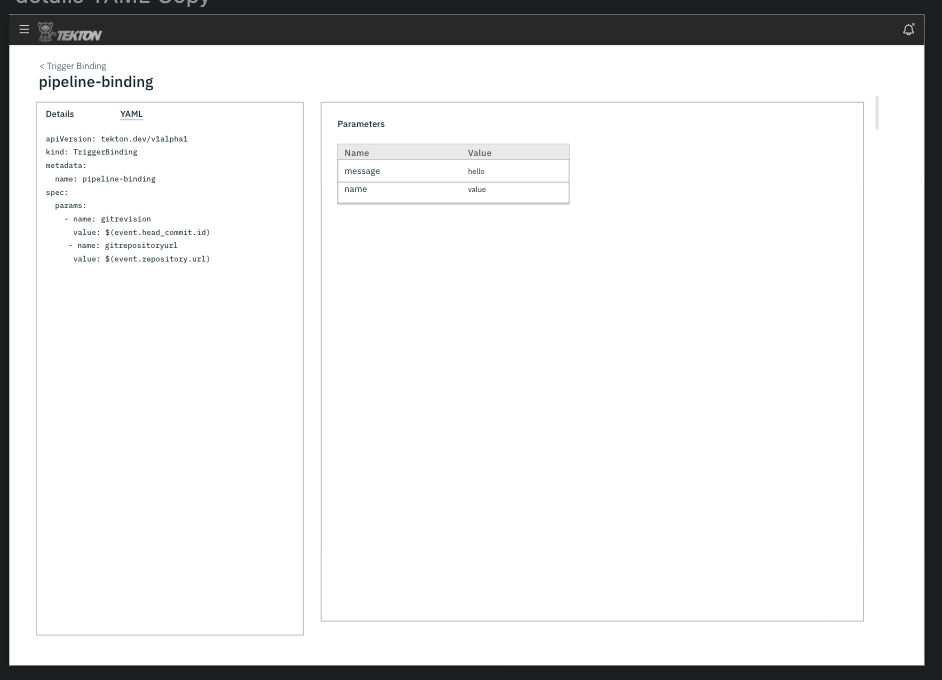Click the Tekton logo in the header
Image resolution: width=942 pixels, height=680 pixels.
(x=68, y=31)
